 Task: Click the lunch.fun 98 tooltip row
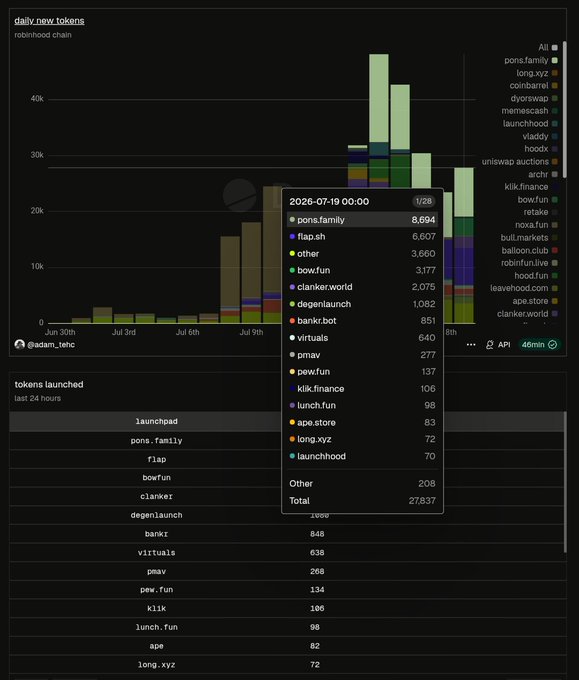pos(362,405)
